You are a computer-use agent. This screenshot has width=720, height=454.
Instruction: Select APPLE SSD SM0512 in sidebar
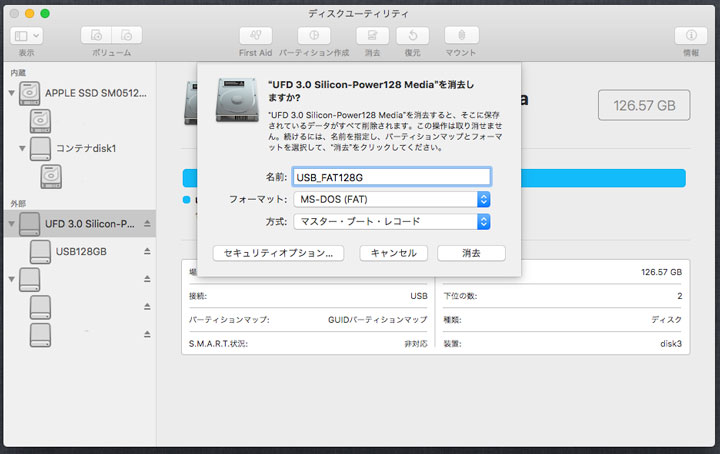[x=94, y=93]
